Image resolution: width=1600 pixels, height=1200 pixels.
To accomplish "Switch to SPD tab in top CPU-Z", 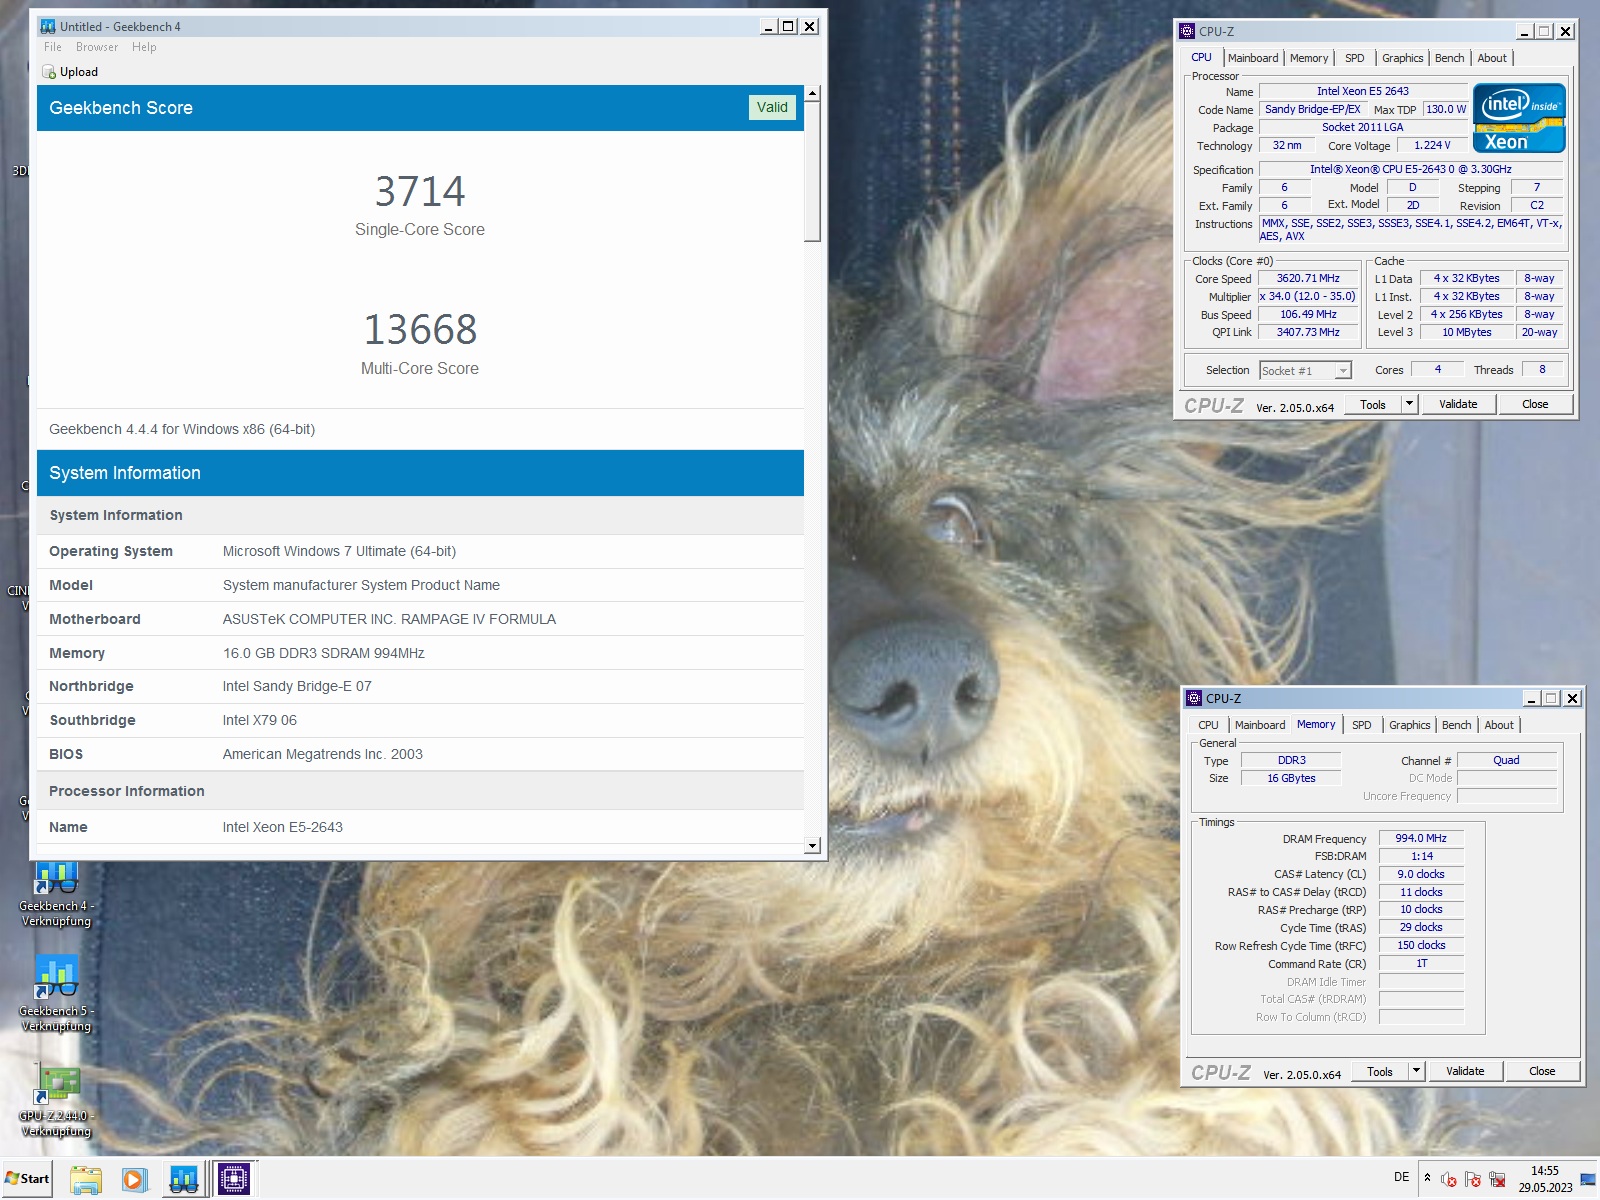I will tap(1355, 58).
